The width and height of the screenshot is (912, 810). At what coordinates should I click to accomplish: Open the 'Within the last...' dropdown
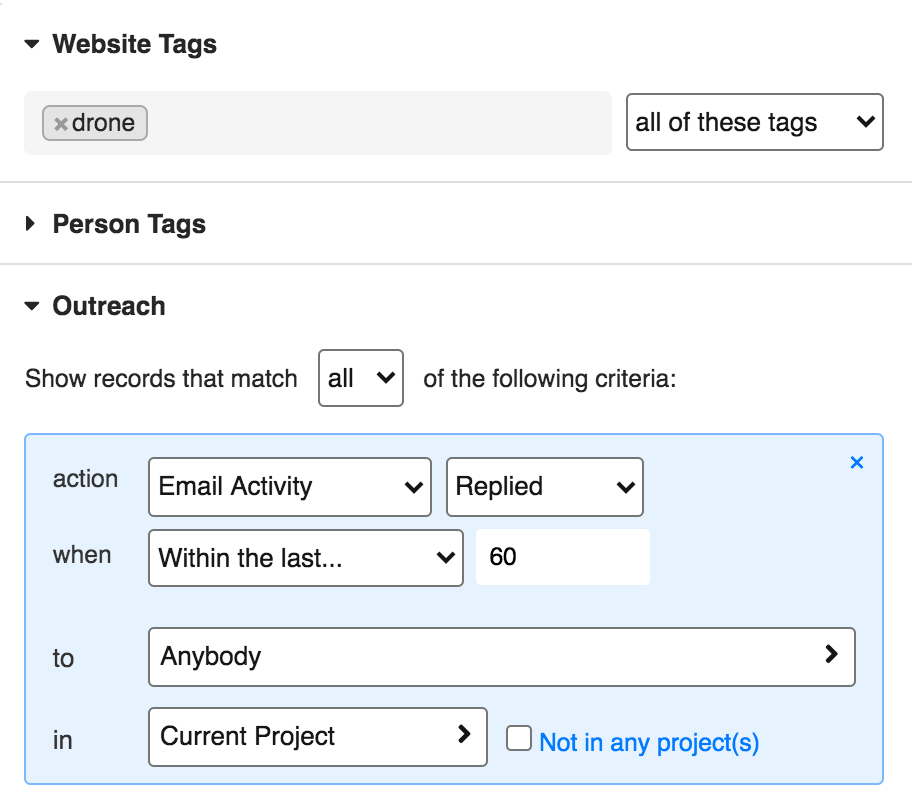coord(305,557)
